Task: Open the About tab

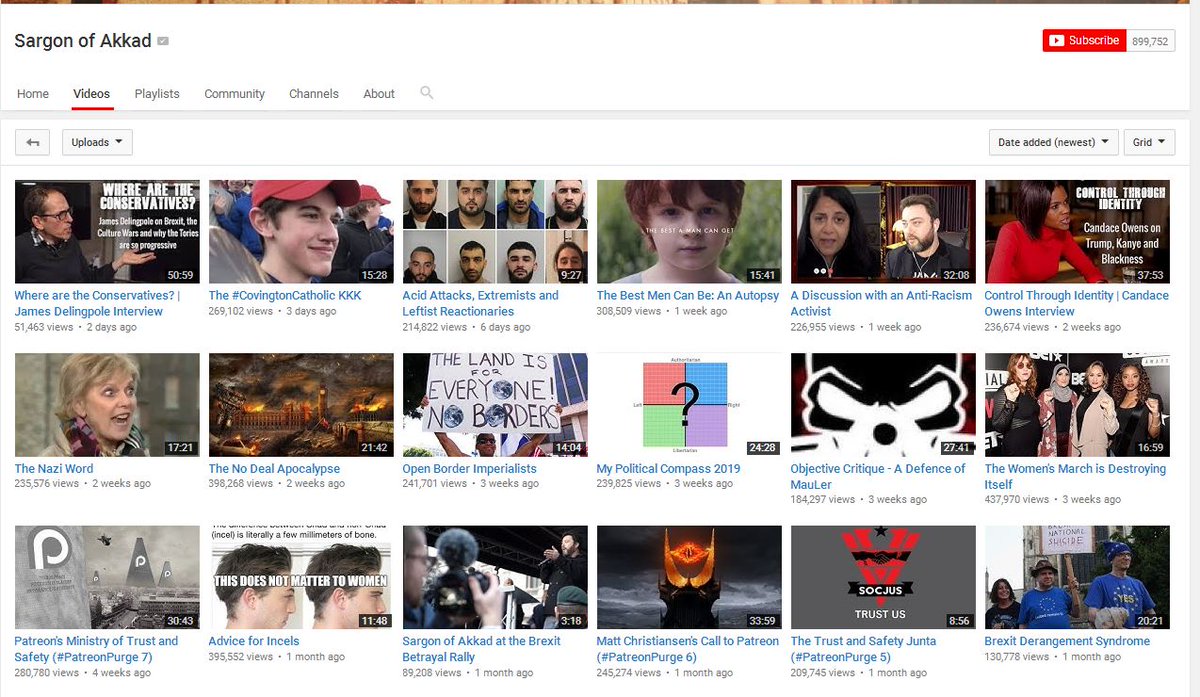Action: pyautogui.click(x=379, y=94)
